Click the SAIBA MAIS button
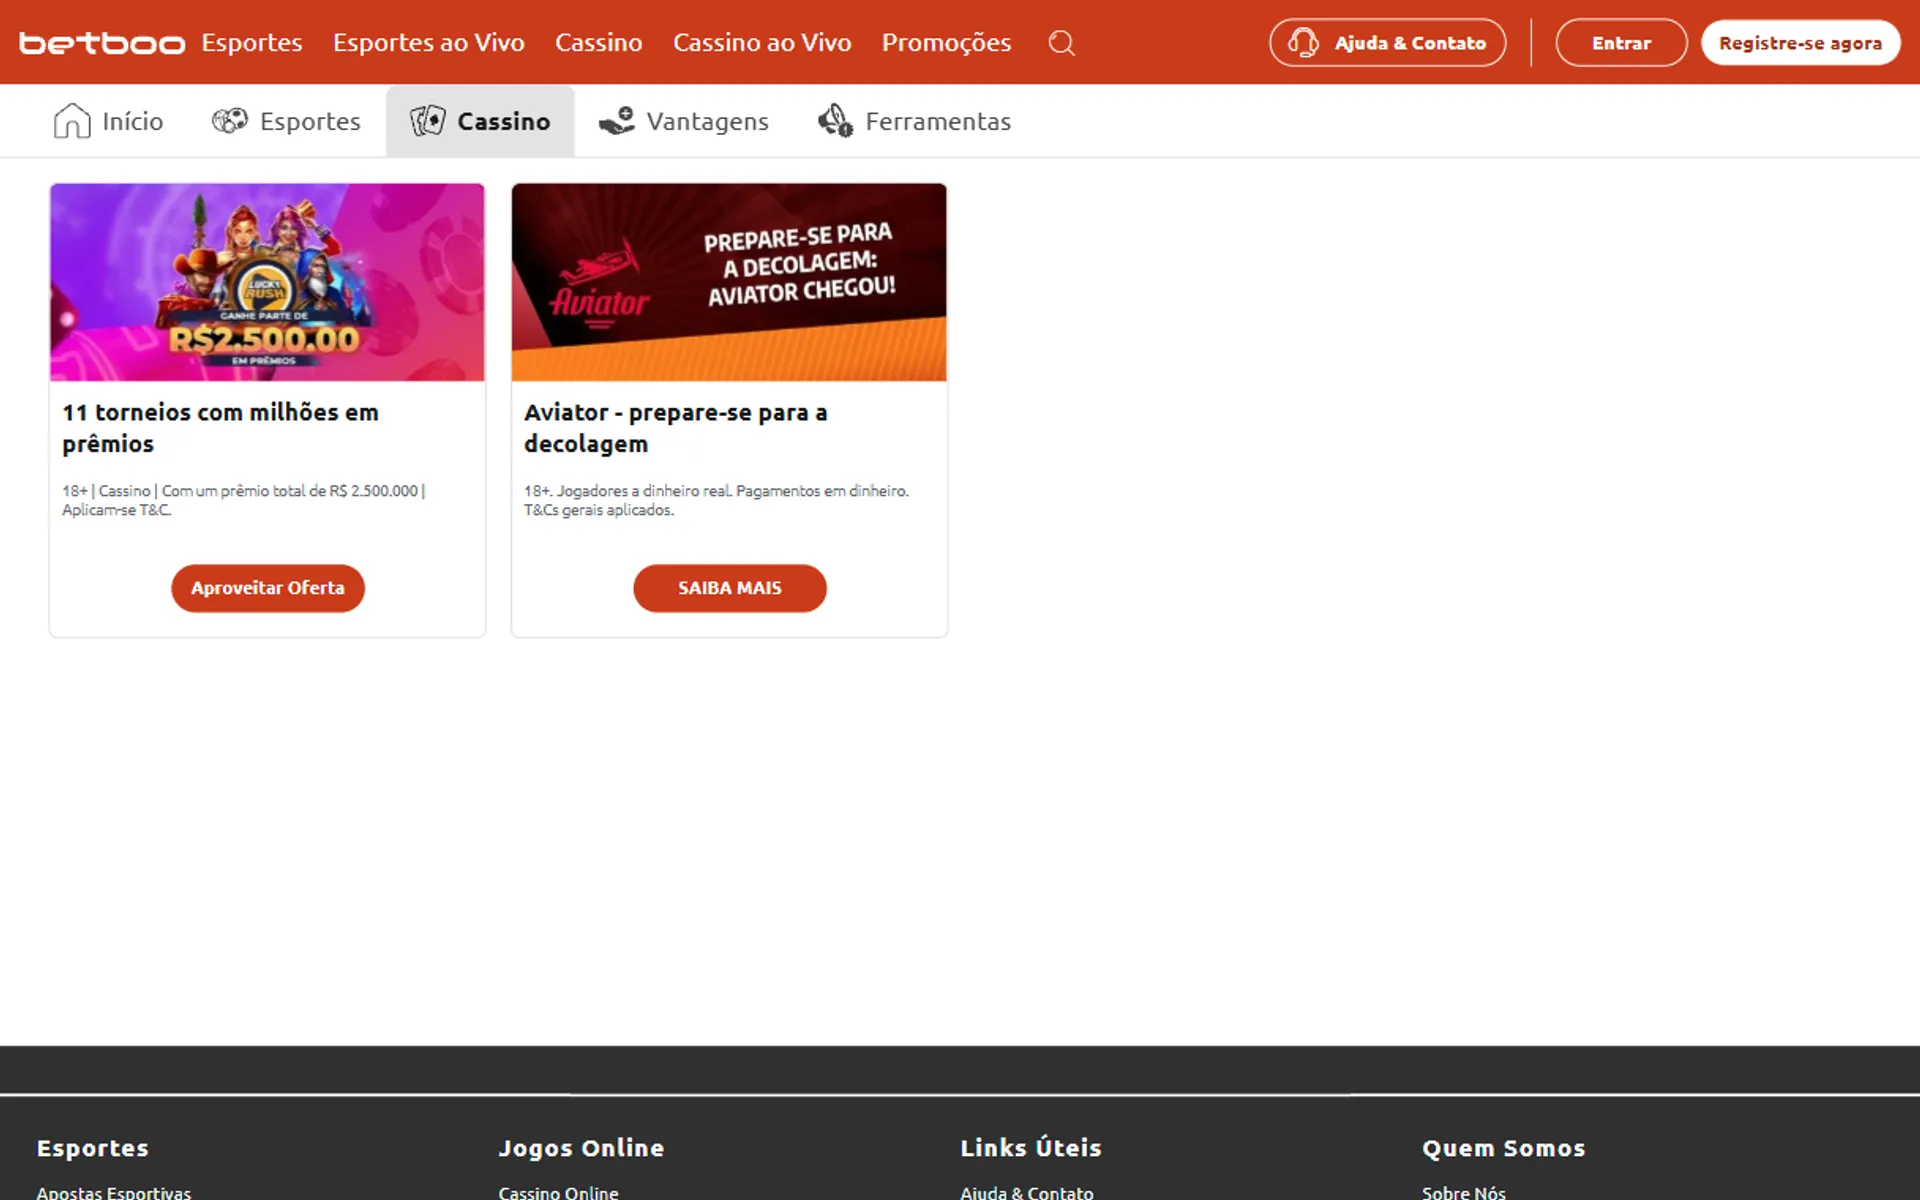The image size is (1920, 1200). click(x=729, y=588)
